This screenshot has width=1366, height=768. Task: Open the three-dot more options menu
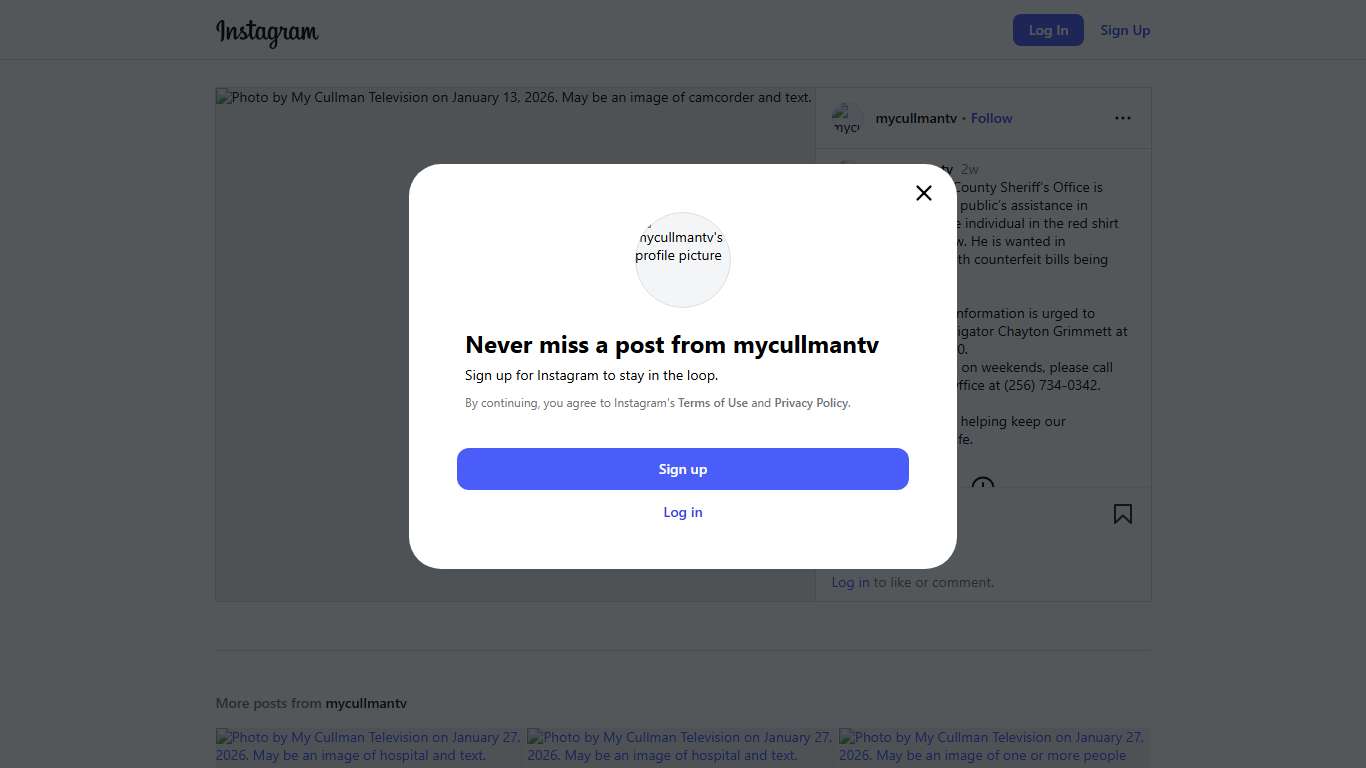click(x=1123, y=118)
